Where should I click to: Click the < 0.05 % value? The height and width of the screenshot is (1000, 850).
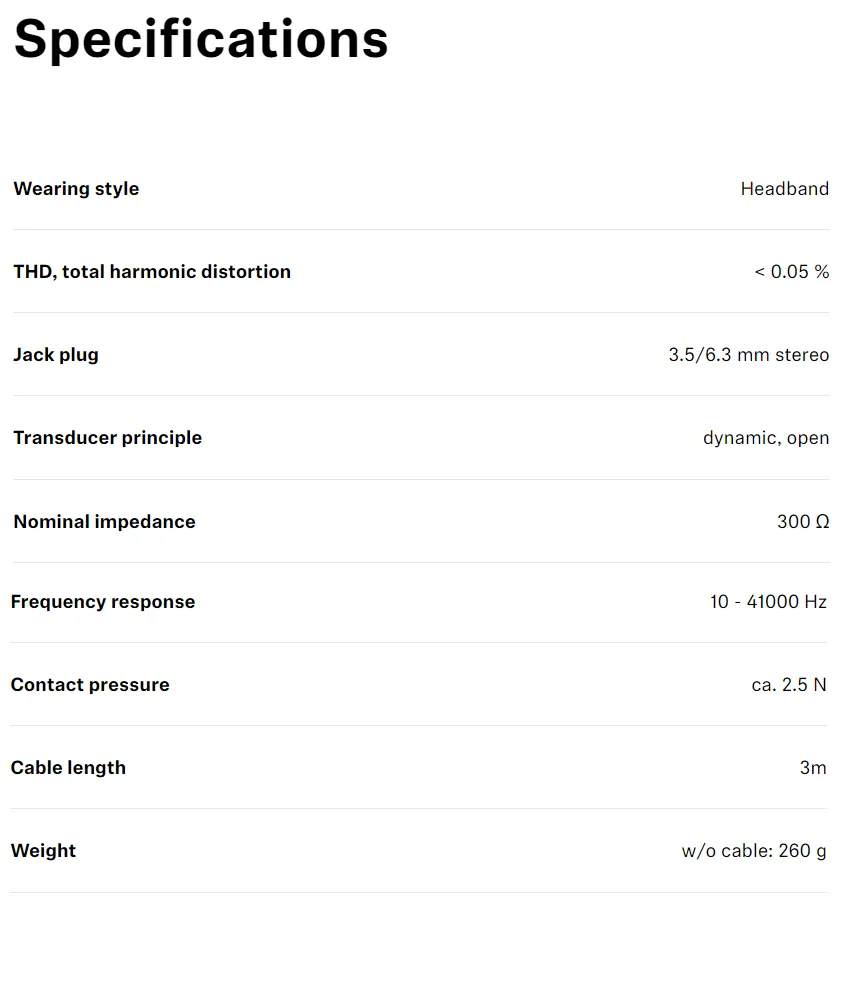tap(791, 272)
